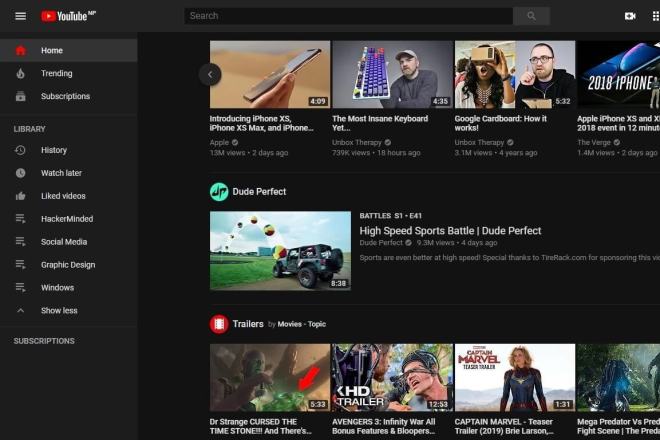Open the Captain Marvel teaser thumbnail
Image resolution: width=660 pixels, height=440 pixels.
pos(515,378)
